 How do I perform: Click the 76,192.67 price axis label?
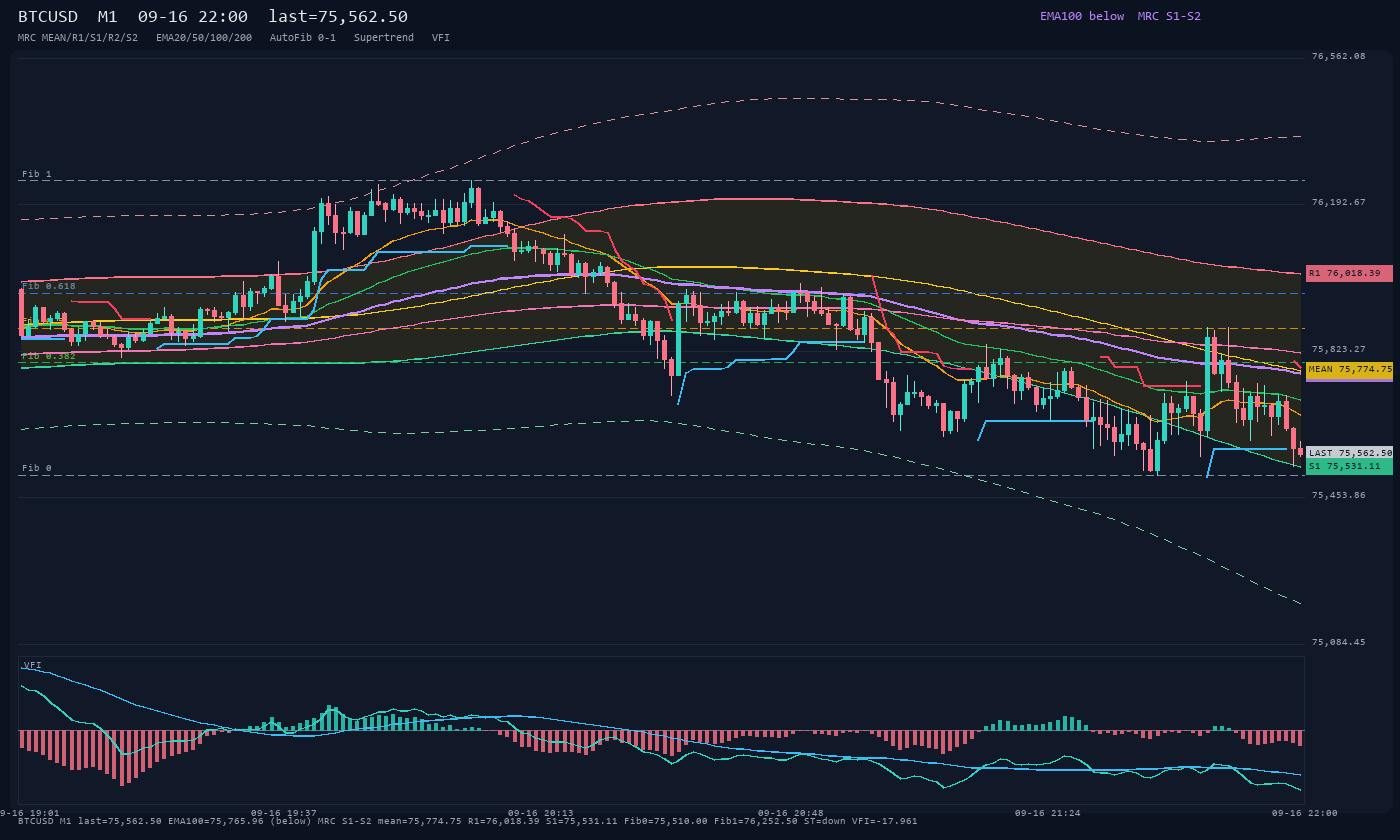1338,202
